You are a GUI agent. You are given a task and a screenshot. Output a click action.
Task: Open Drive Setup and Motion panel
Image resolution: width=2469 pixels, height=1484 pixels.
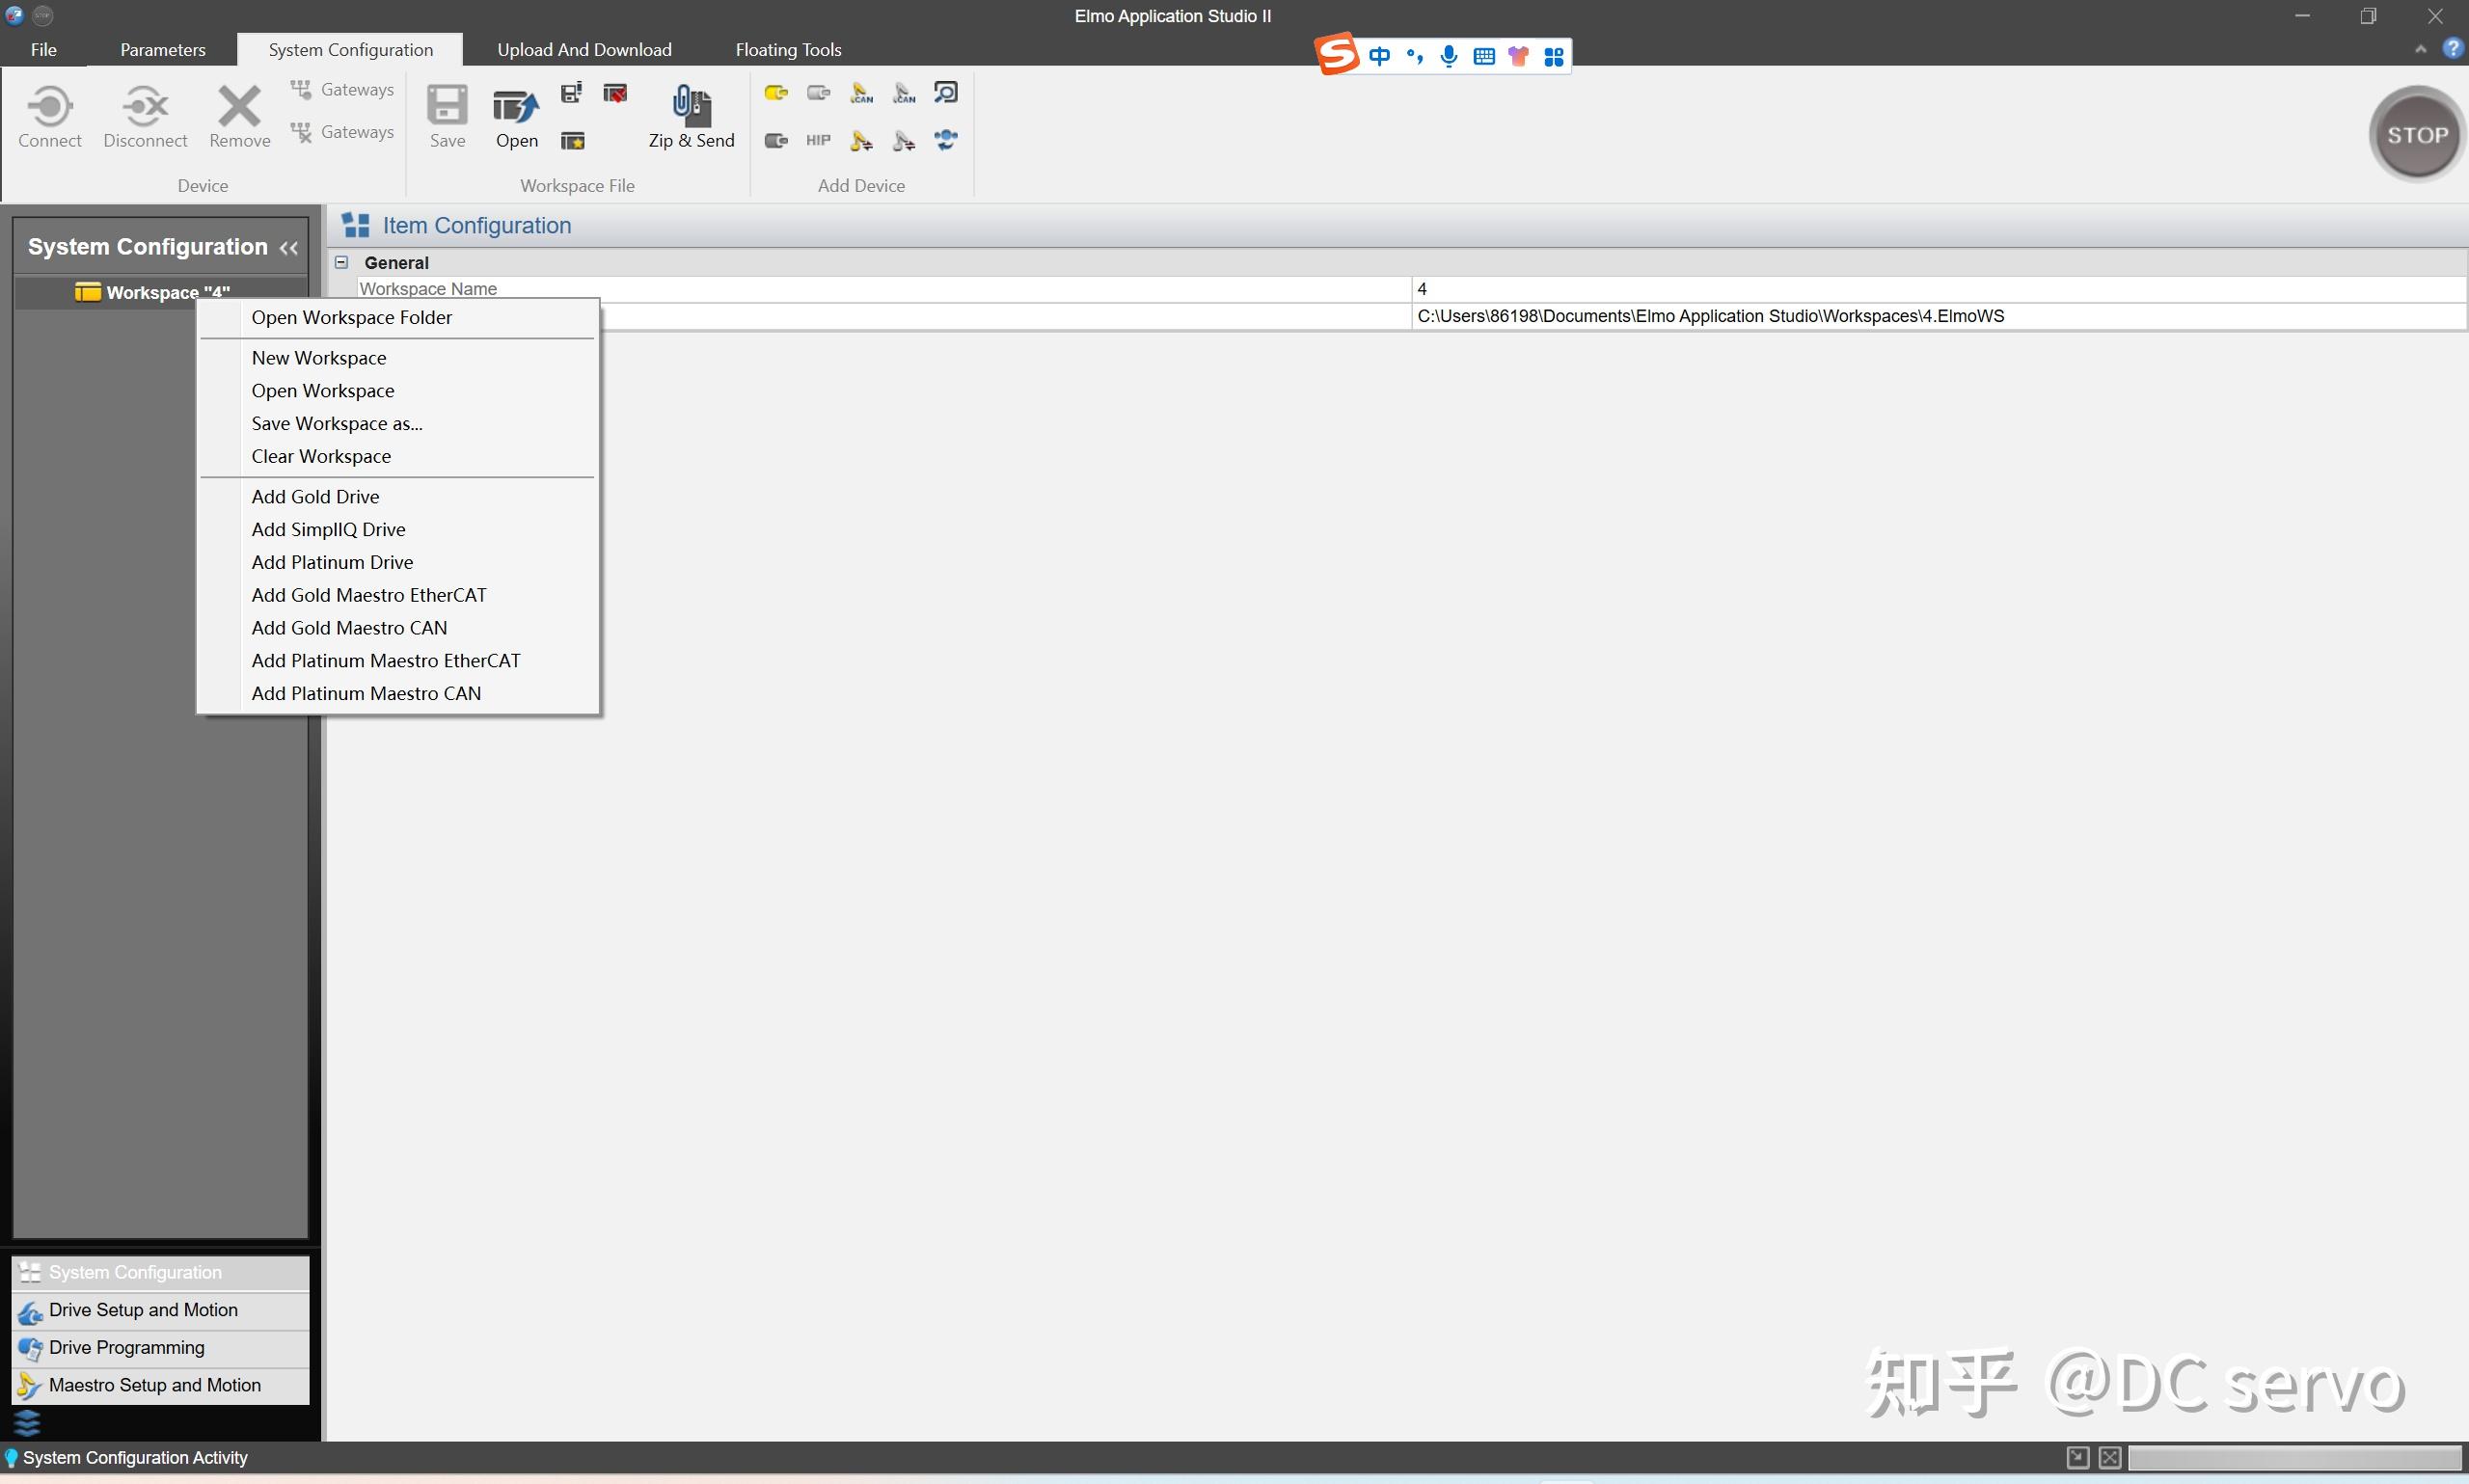[143, 1310]
